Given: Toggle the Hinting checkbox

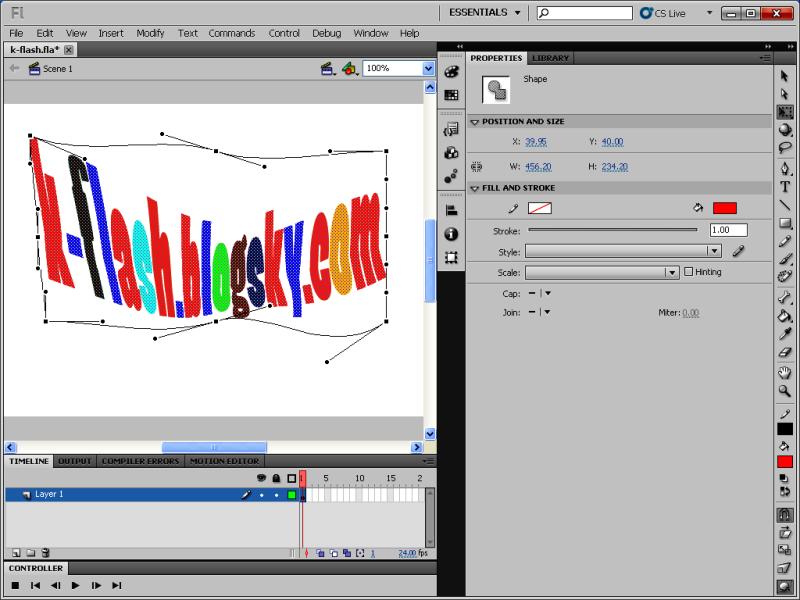Looking at the screenshot, I should [x=688, y=271].
